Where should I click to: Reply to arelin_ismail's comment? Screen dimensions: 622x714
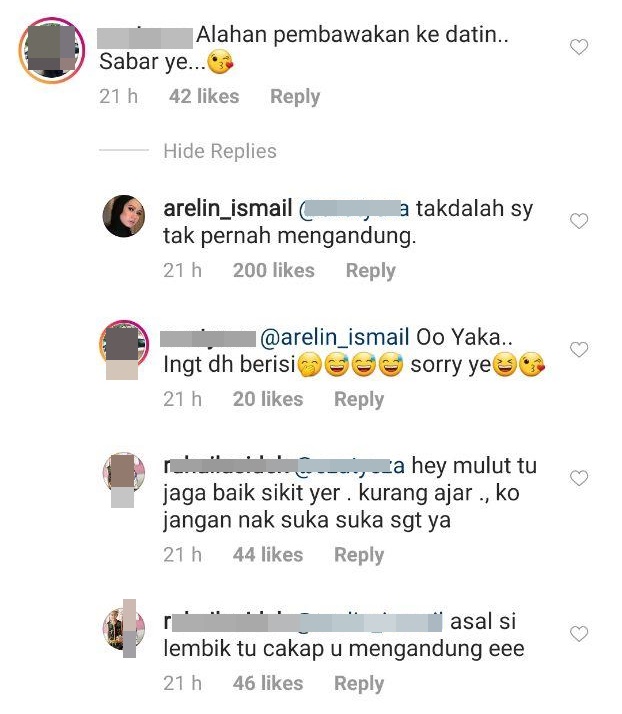point(371,271)
